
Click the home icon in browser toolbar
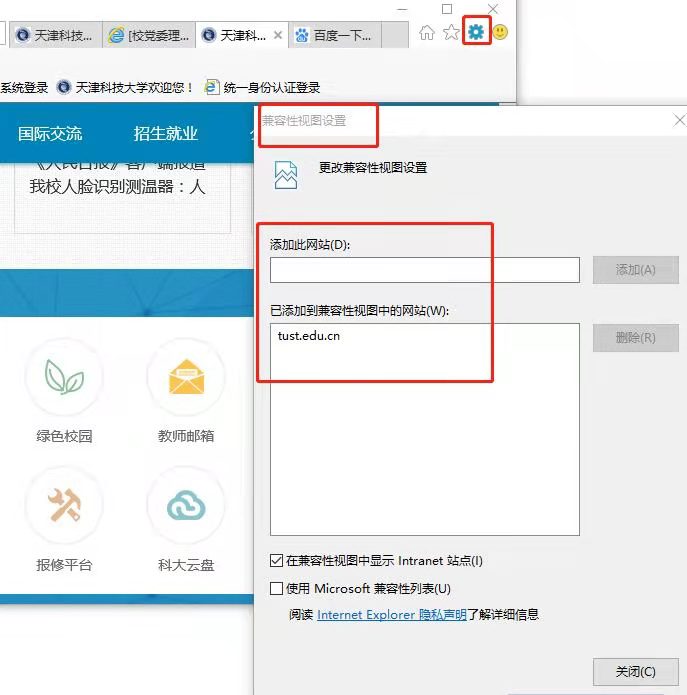[x=427, y=33]
